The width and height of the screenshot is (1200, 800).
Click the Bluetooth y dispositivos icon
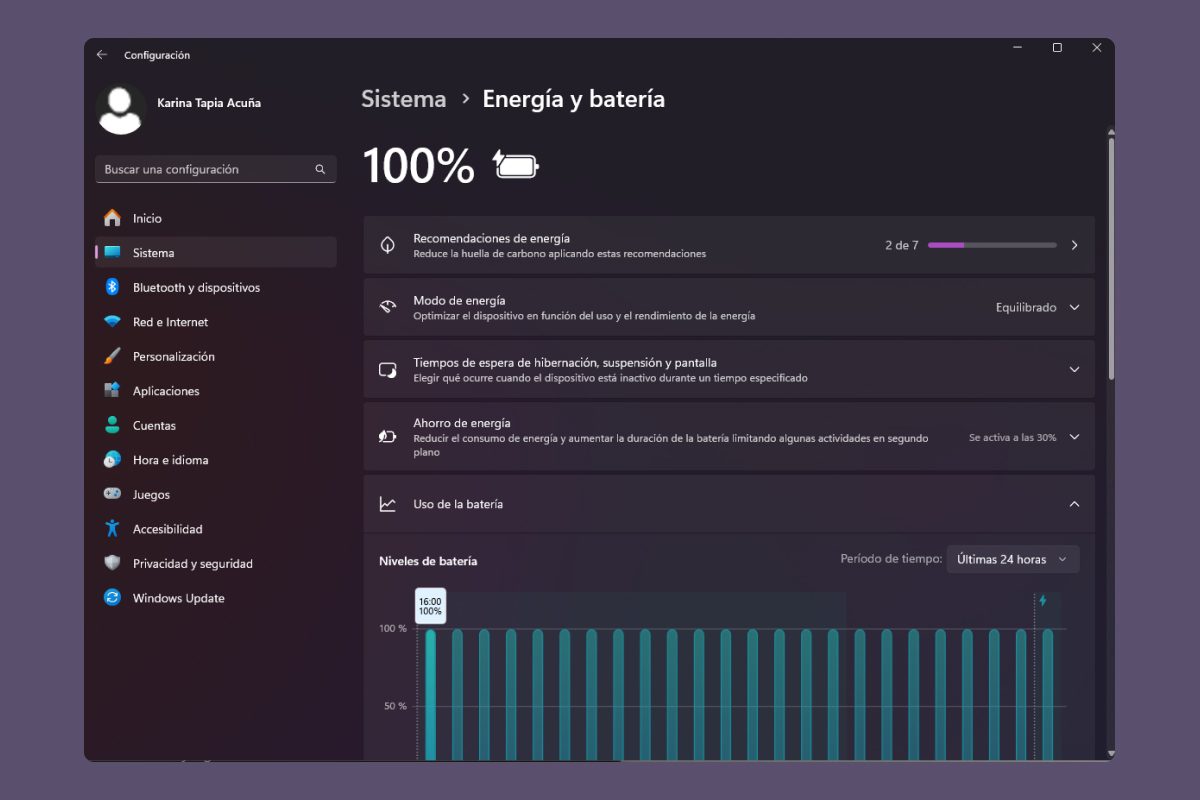point(112,287)
